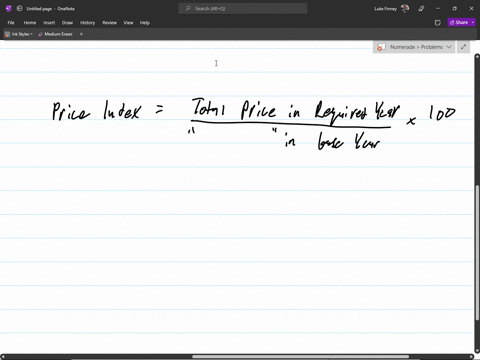Click the OneNote app logo icon
The width and height of the screenshot is (480, 360).
point(9,9)
